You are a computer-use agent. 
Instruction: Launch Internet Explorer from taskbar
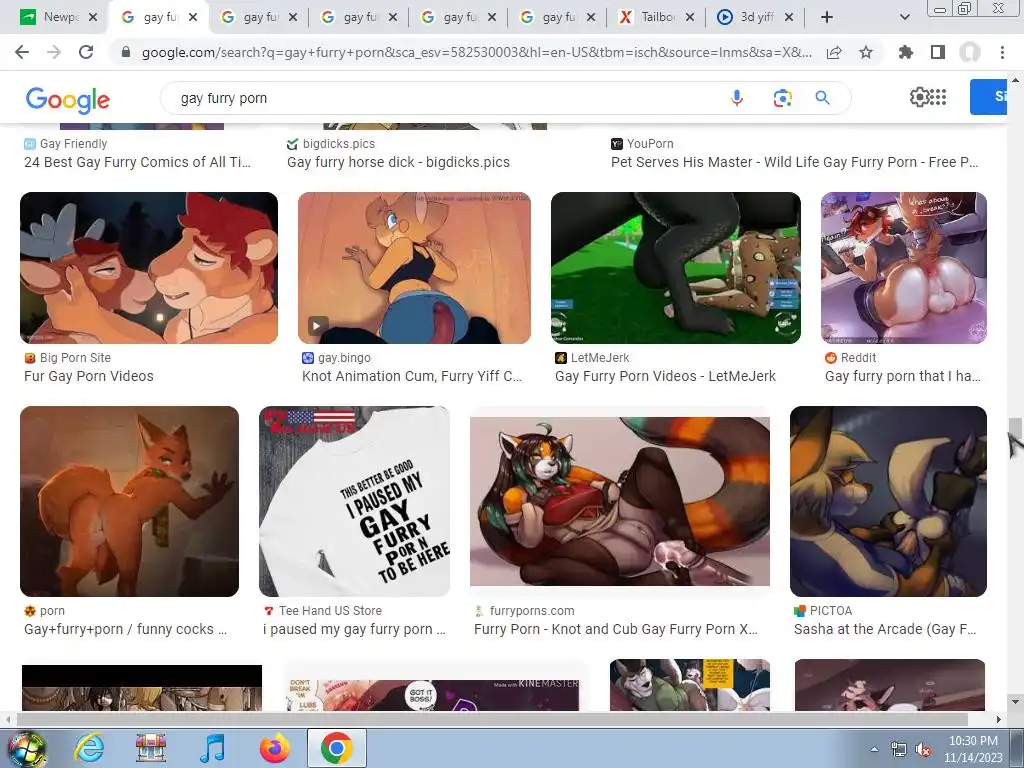coord(89,748)
